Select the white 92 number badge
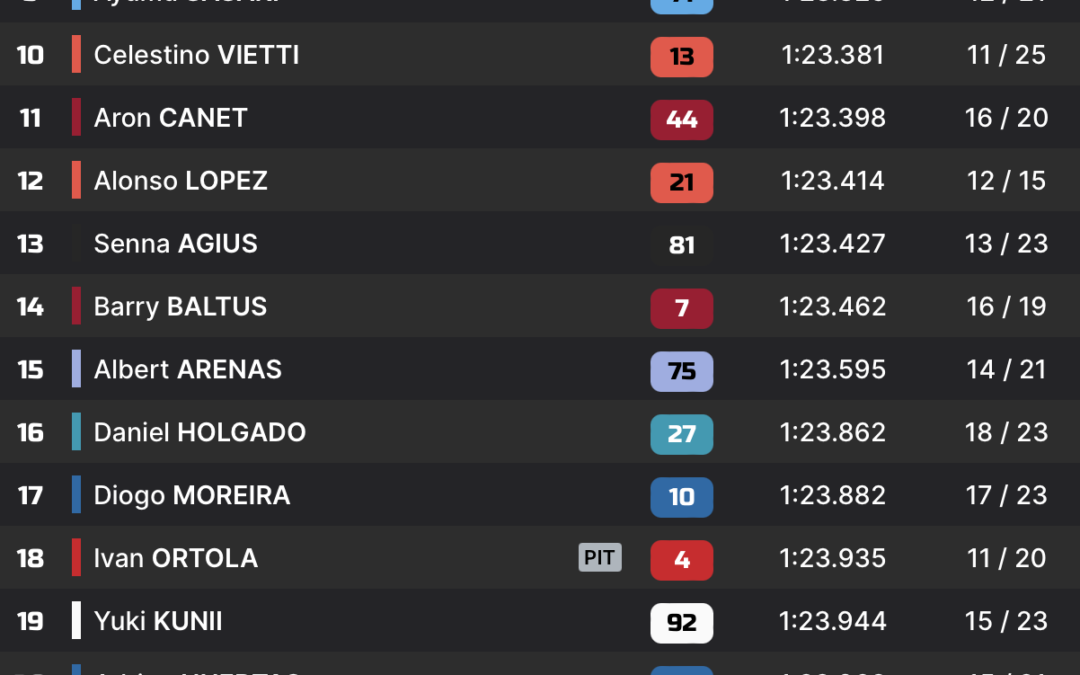Image resolution: width=1080 pixels, height=675 pixels. tap(681, 623)
